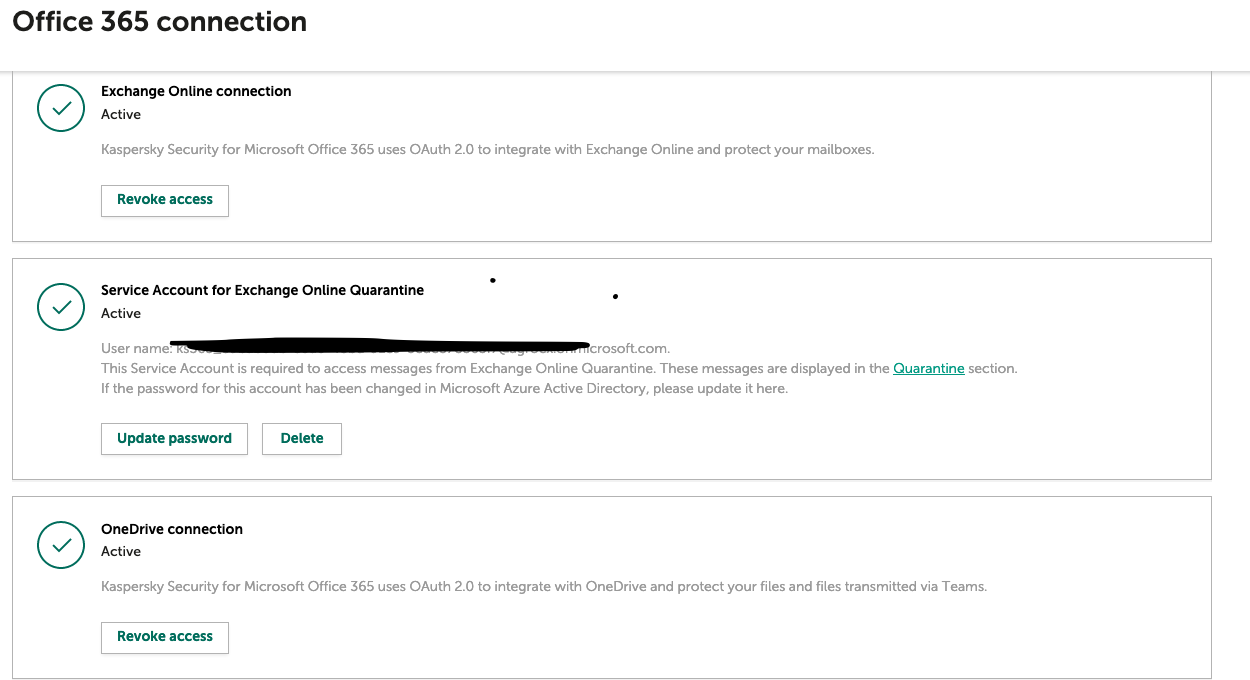Click the Exchange Online OAuth 2.0 description text
Image resolution: width=1250 pixels, height=680 pixels.
pos(488,150)
